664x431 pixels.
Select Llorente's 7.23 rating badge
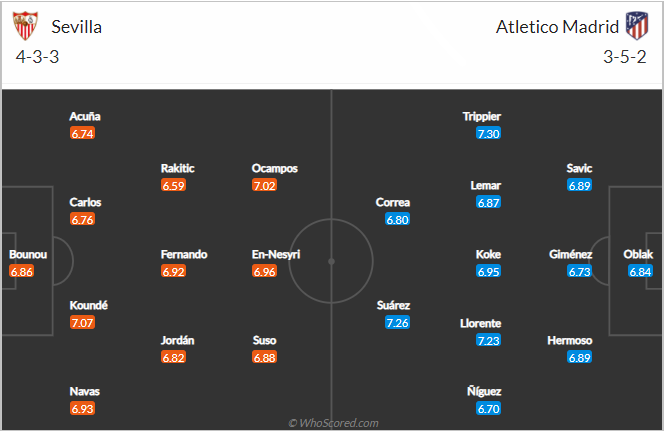pyautogui.click(x=488, y=340)
